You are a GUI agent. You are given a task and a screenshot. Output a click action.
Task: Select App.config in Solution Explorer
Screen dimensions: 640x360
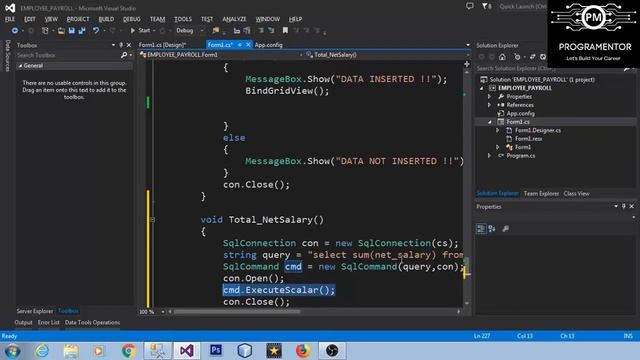(x=520, y=113)
